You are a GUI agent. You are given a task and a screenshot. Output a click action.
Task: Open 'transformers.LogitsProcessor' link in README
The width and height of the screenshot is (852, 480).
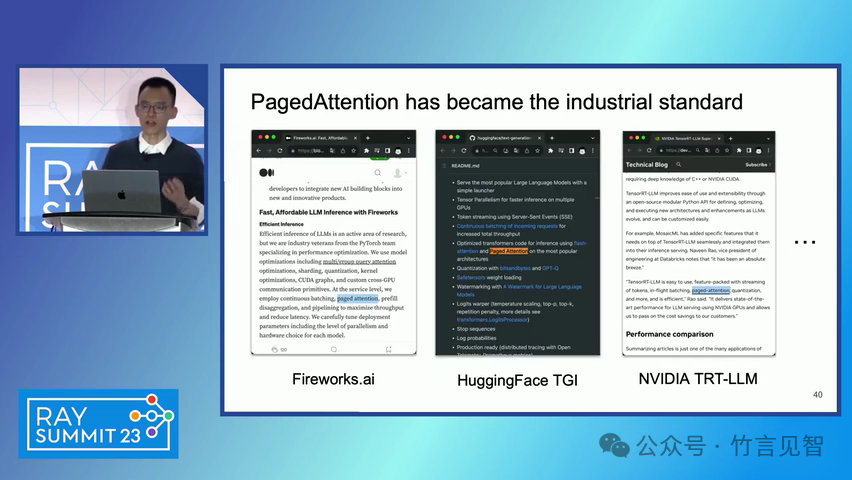492,320
